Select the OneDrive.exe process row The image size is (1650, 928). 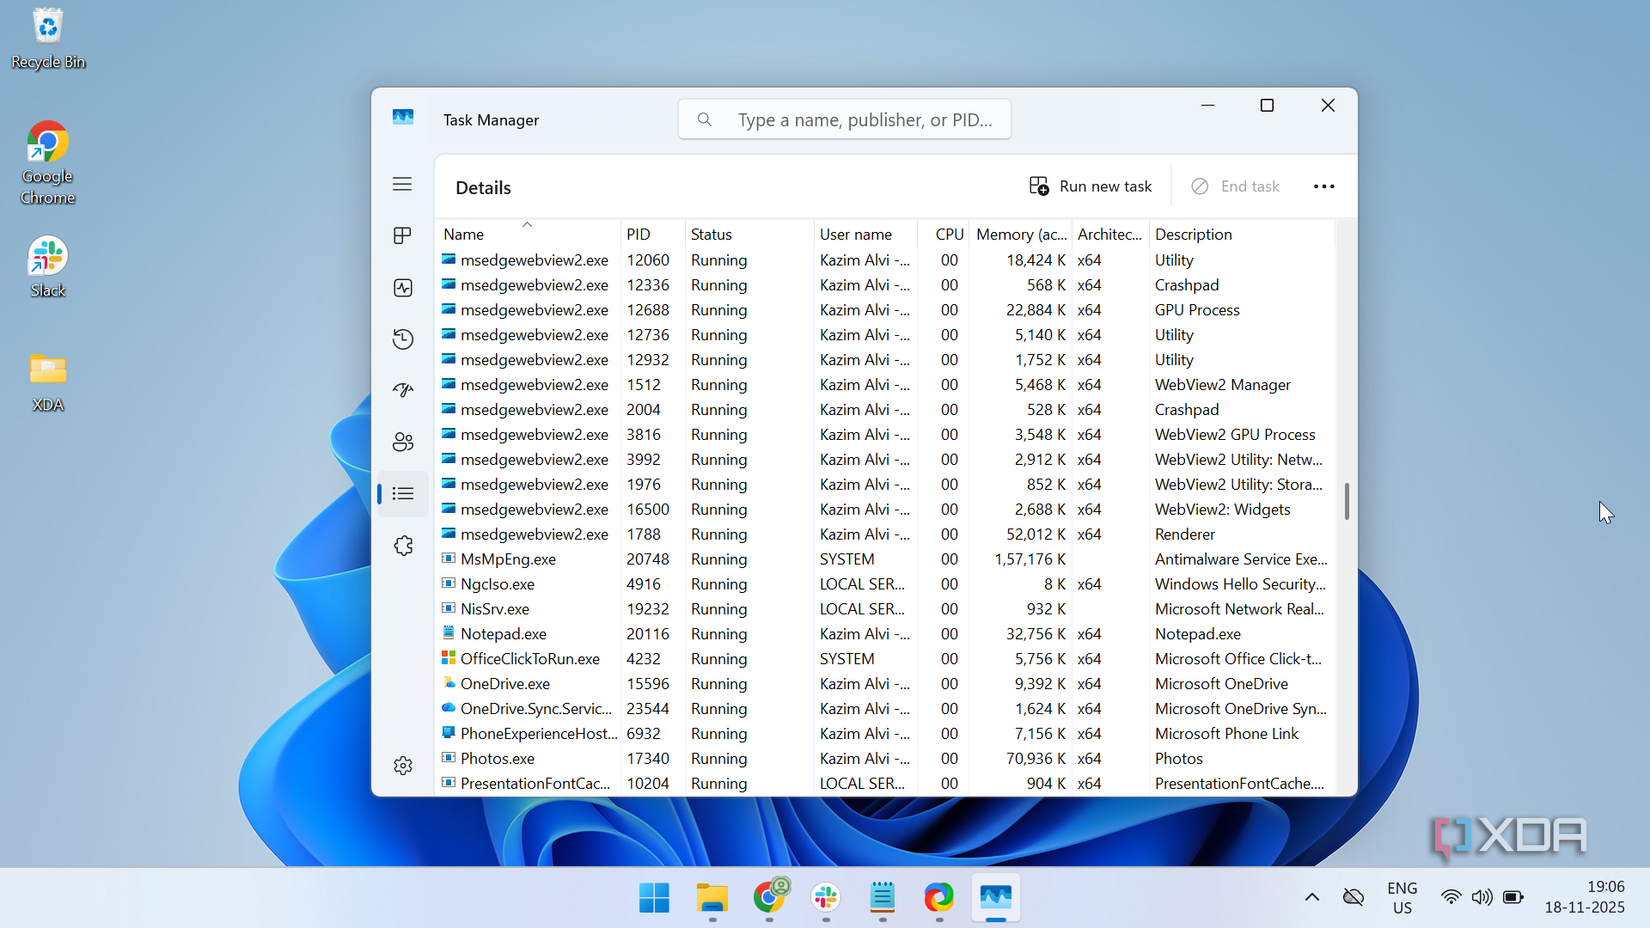pyautogui.click(x=885, y=684)
